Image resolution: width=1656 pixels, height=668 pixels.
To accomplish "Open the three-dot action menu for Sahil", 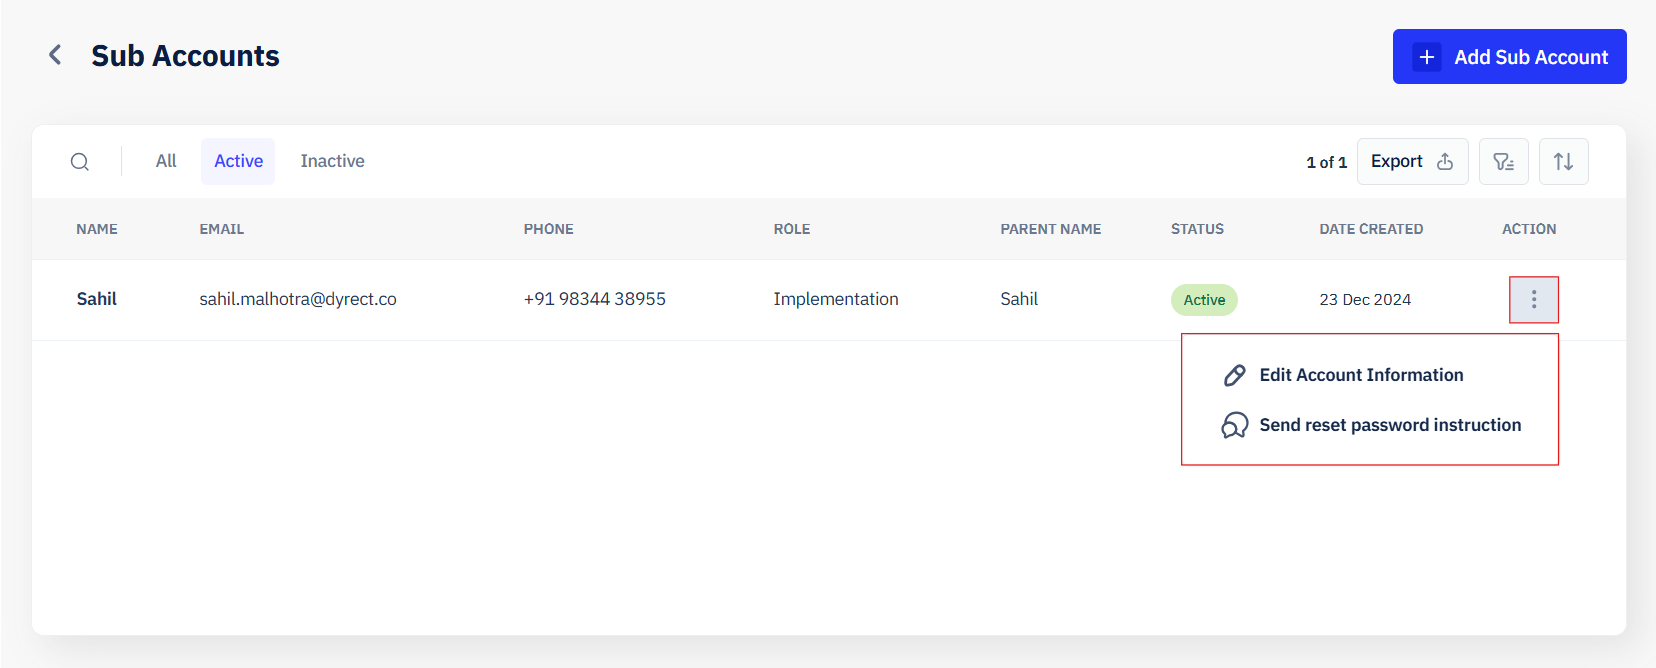I will pos(1533,299).
